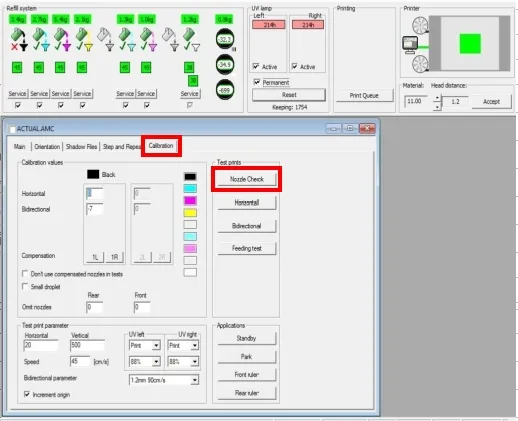Image resolution: width=518 pixels, height=421 pixels.
Task: Click the Nozzle Check button
Action: [247, 179]
